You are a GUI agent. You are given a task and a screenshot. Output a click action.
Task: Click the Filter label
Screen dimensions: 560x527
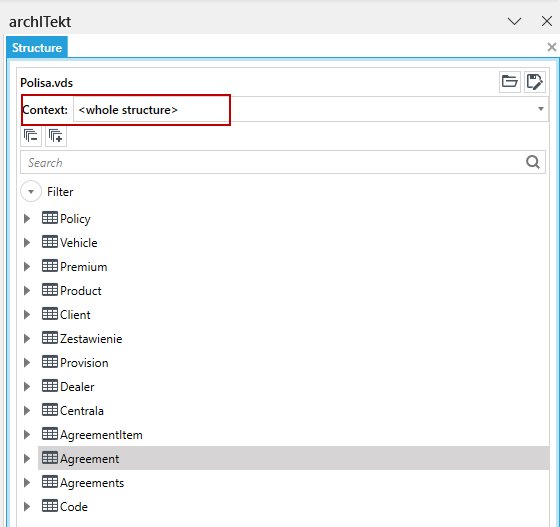coord(60,192)
